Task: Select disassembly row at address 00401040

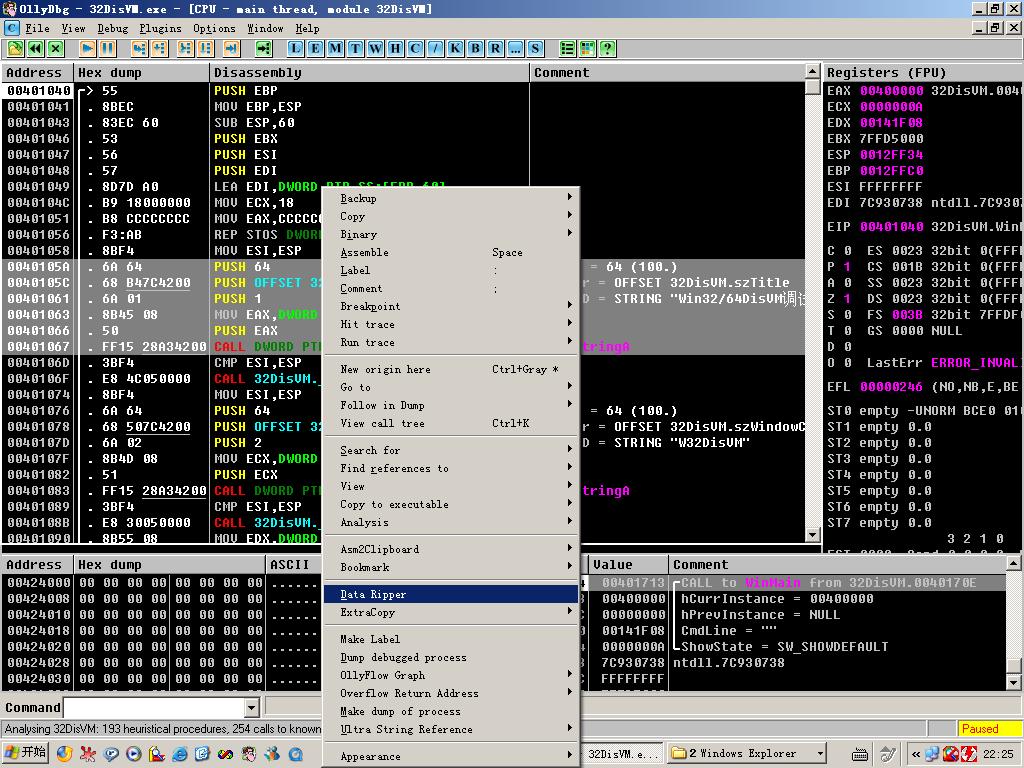Action: (x=405, y=90)
